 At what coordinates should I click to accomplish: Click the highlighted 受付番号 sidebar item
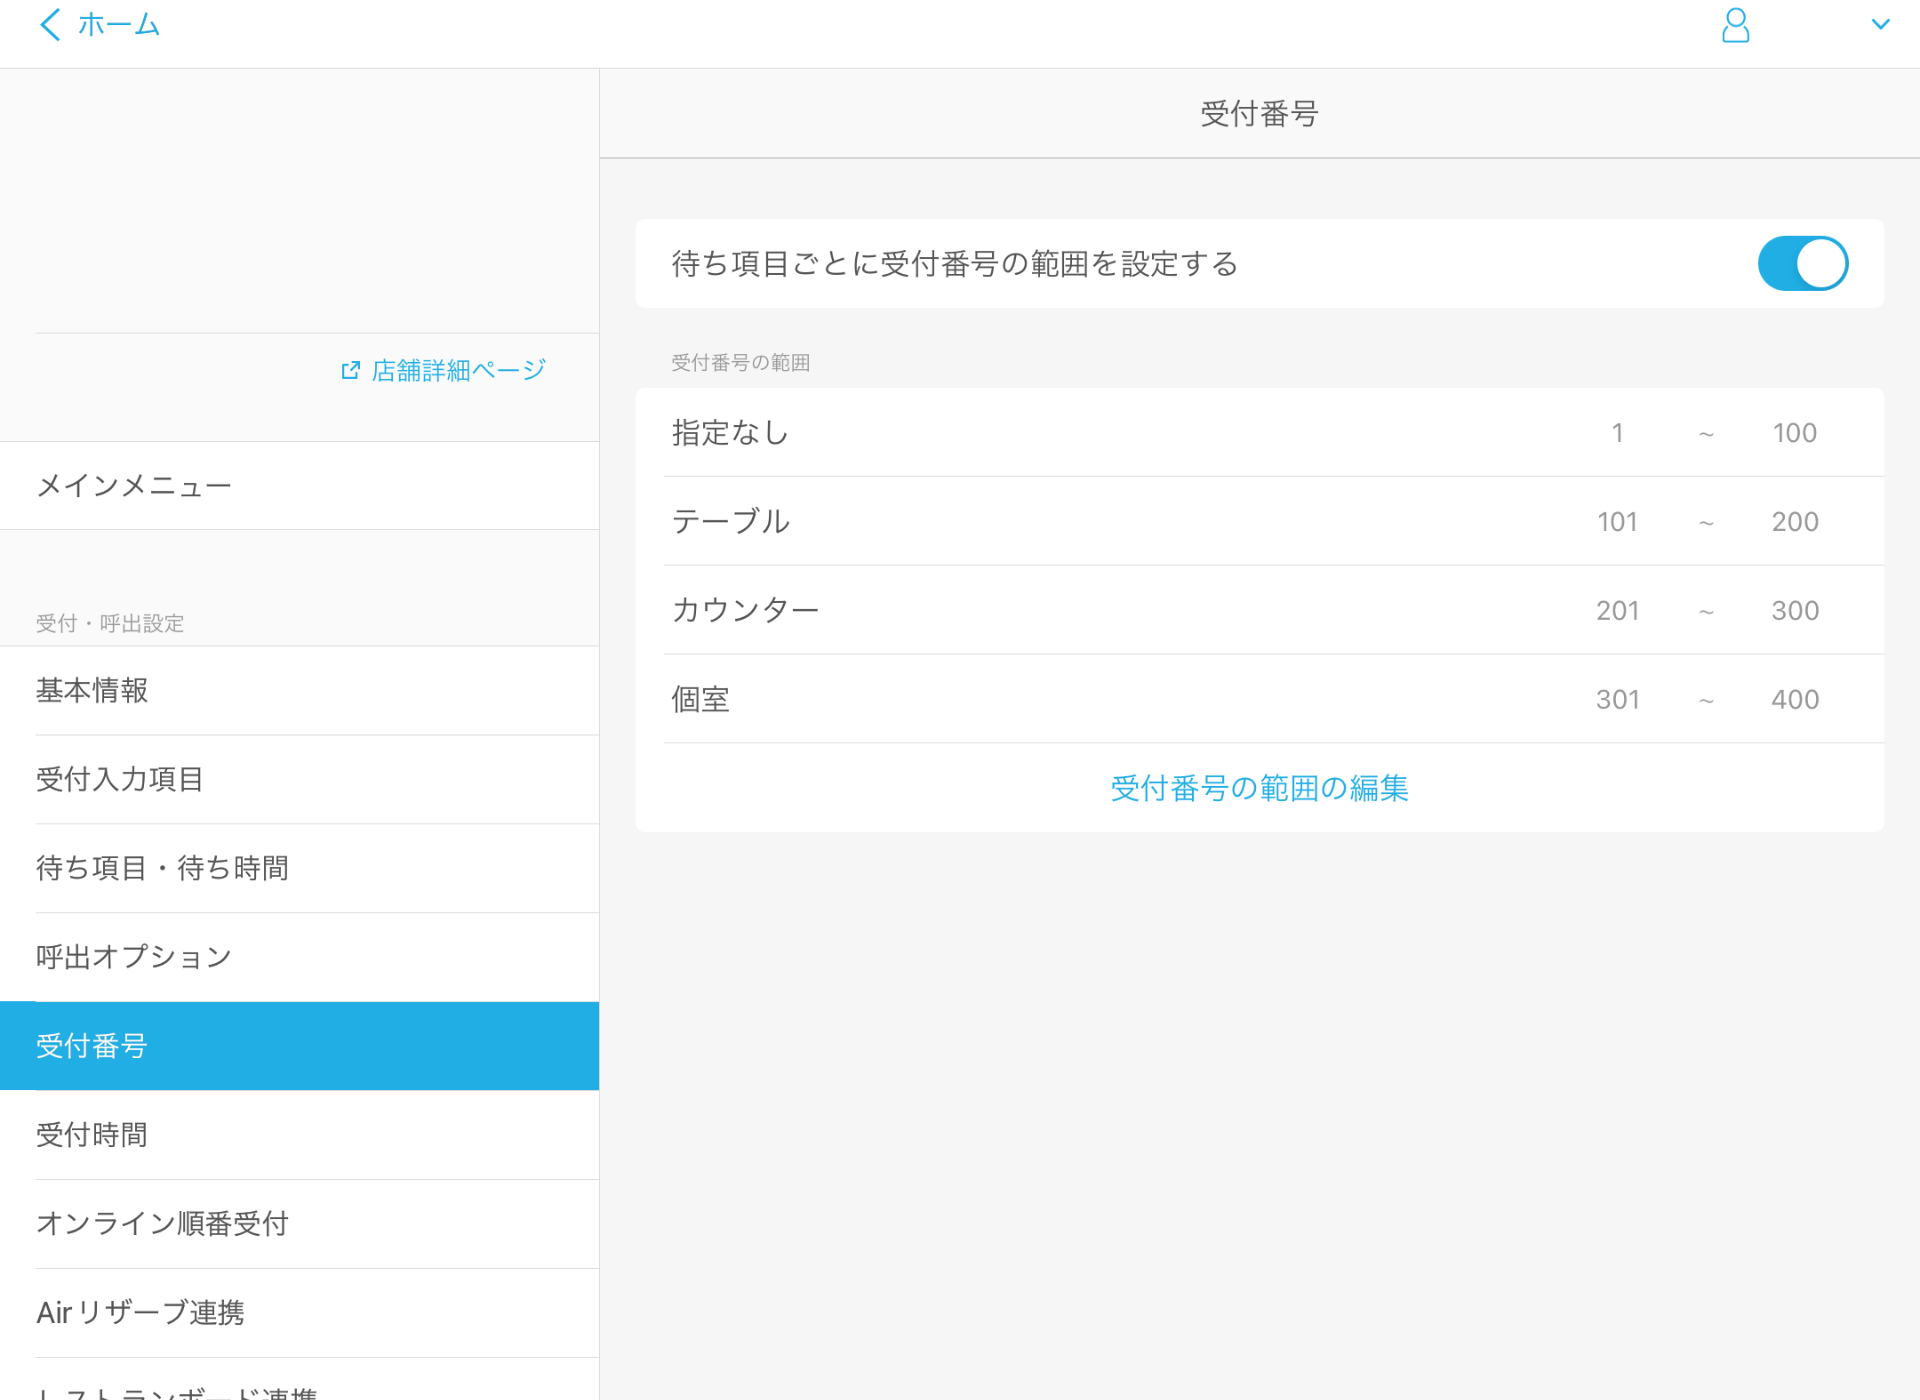tap(91, 1045)
